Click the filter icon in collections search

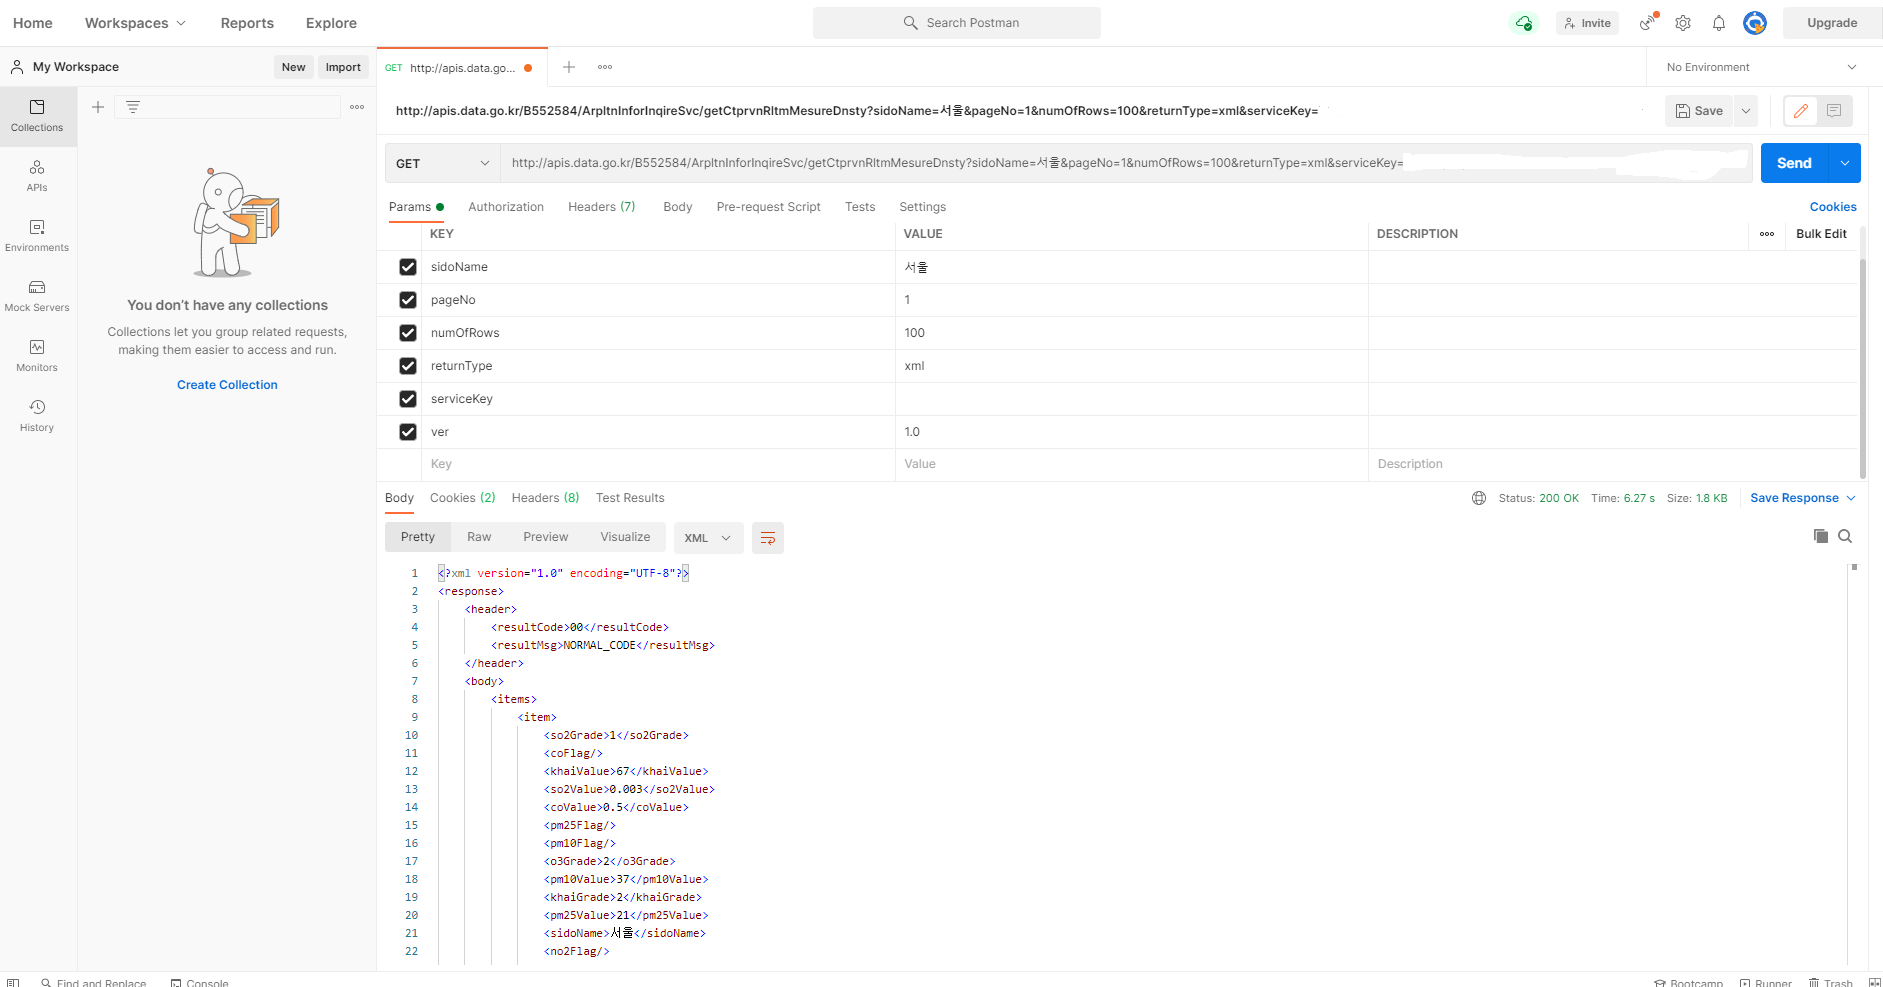point(133,107)
